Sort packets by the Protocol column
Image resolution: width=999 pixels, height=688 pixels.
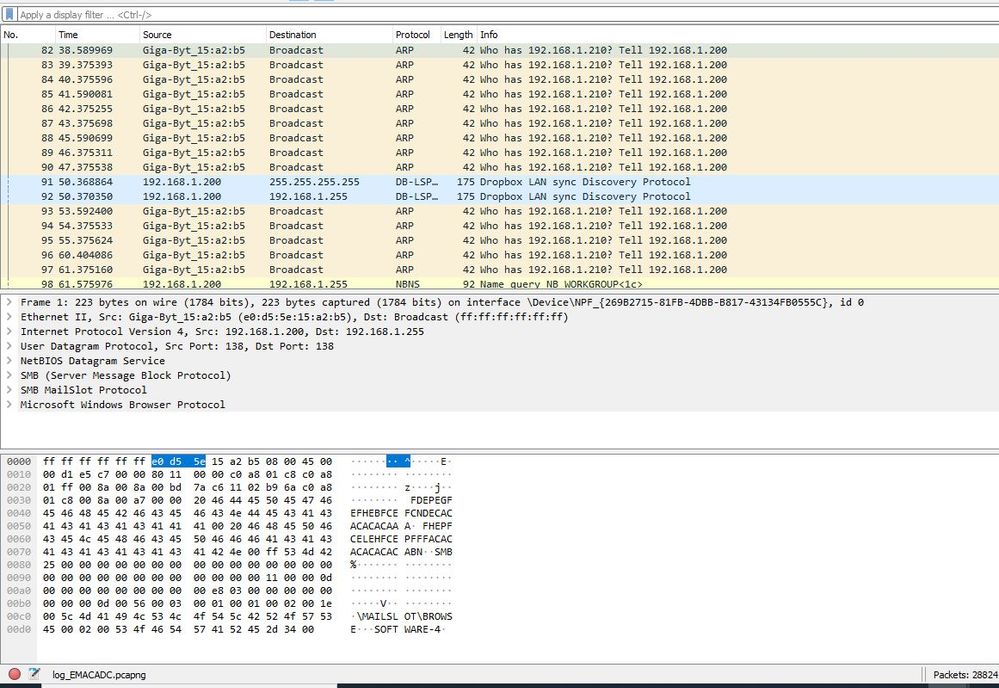click(413, 33)
